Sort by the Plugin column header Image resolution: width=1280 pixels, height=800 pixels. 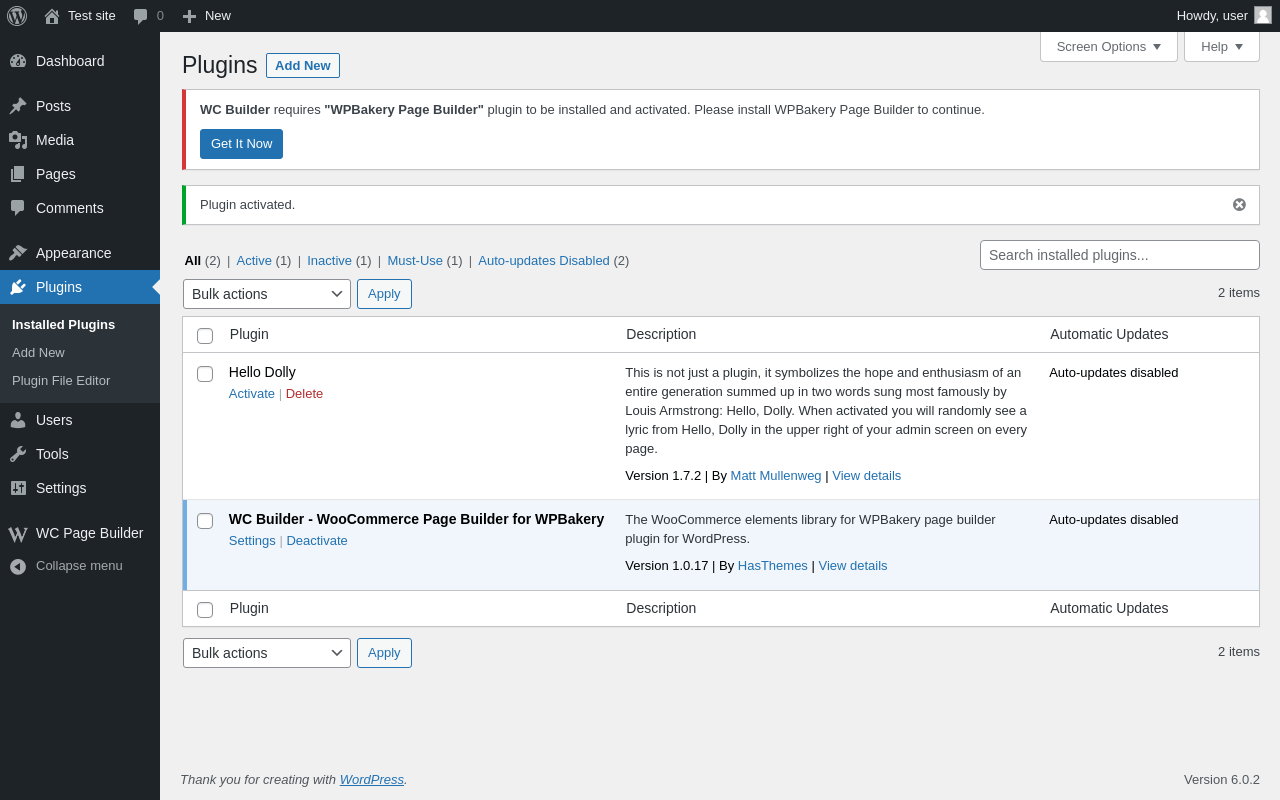[249, 334]
